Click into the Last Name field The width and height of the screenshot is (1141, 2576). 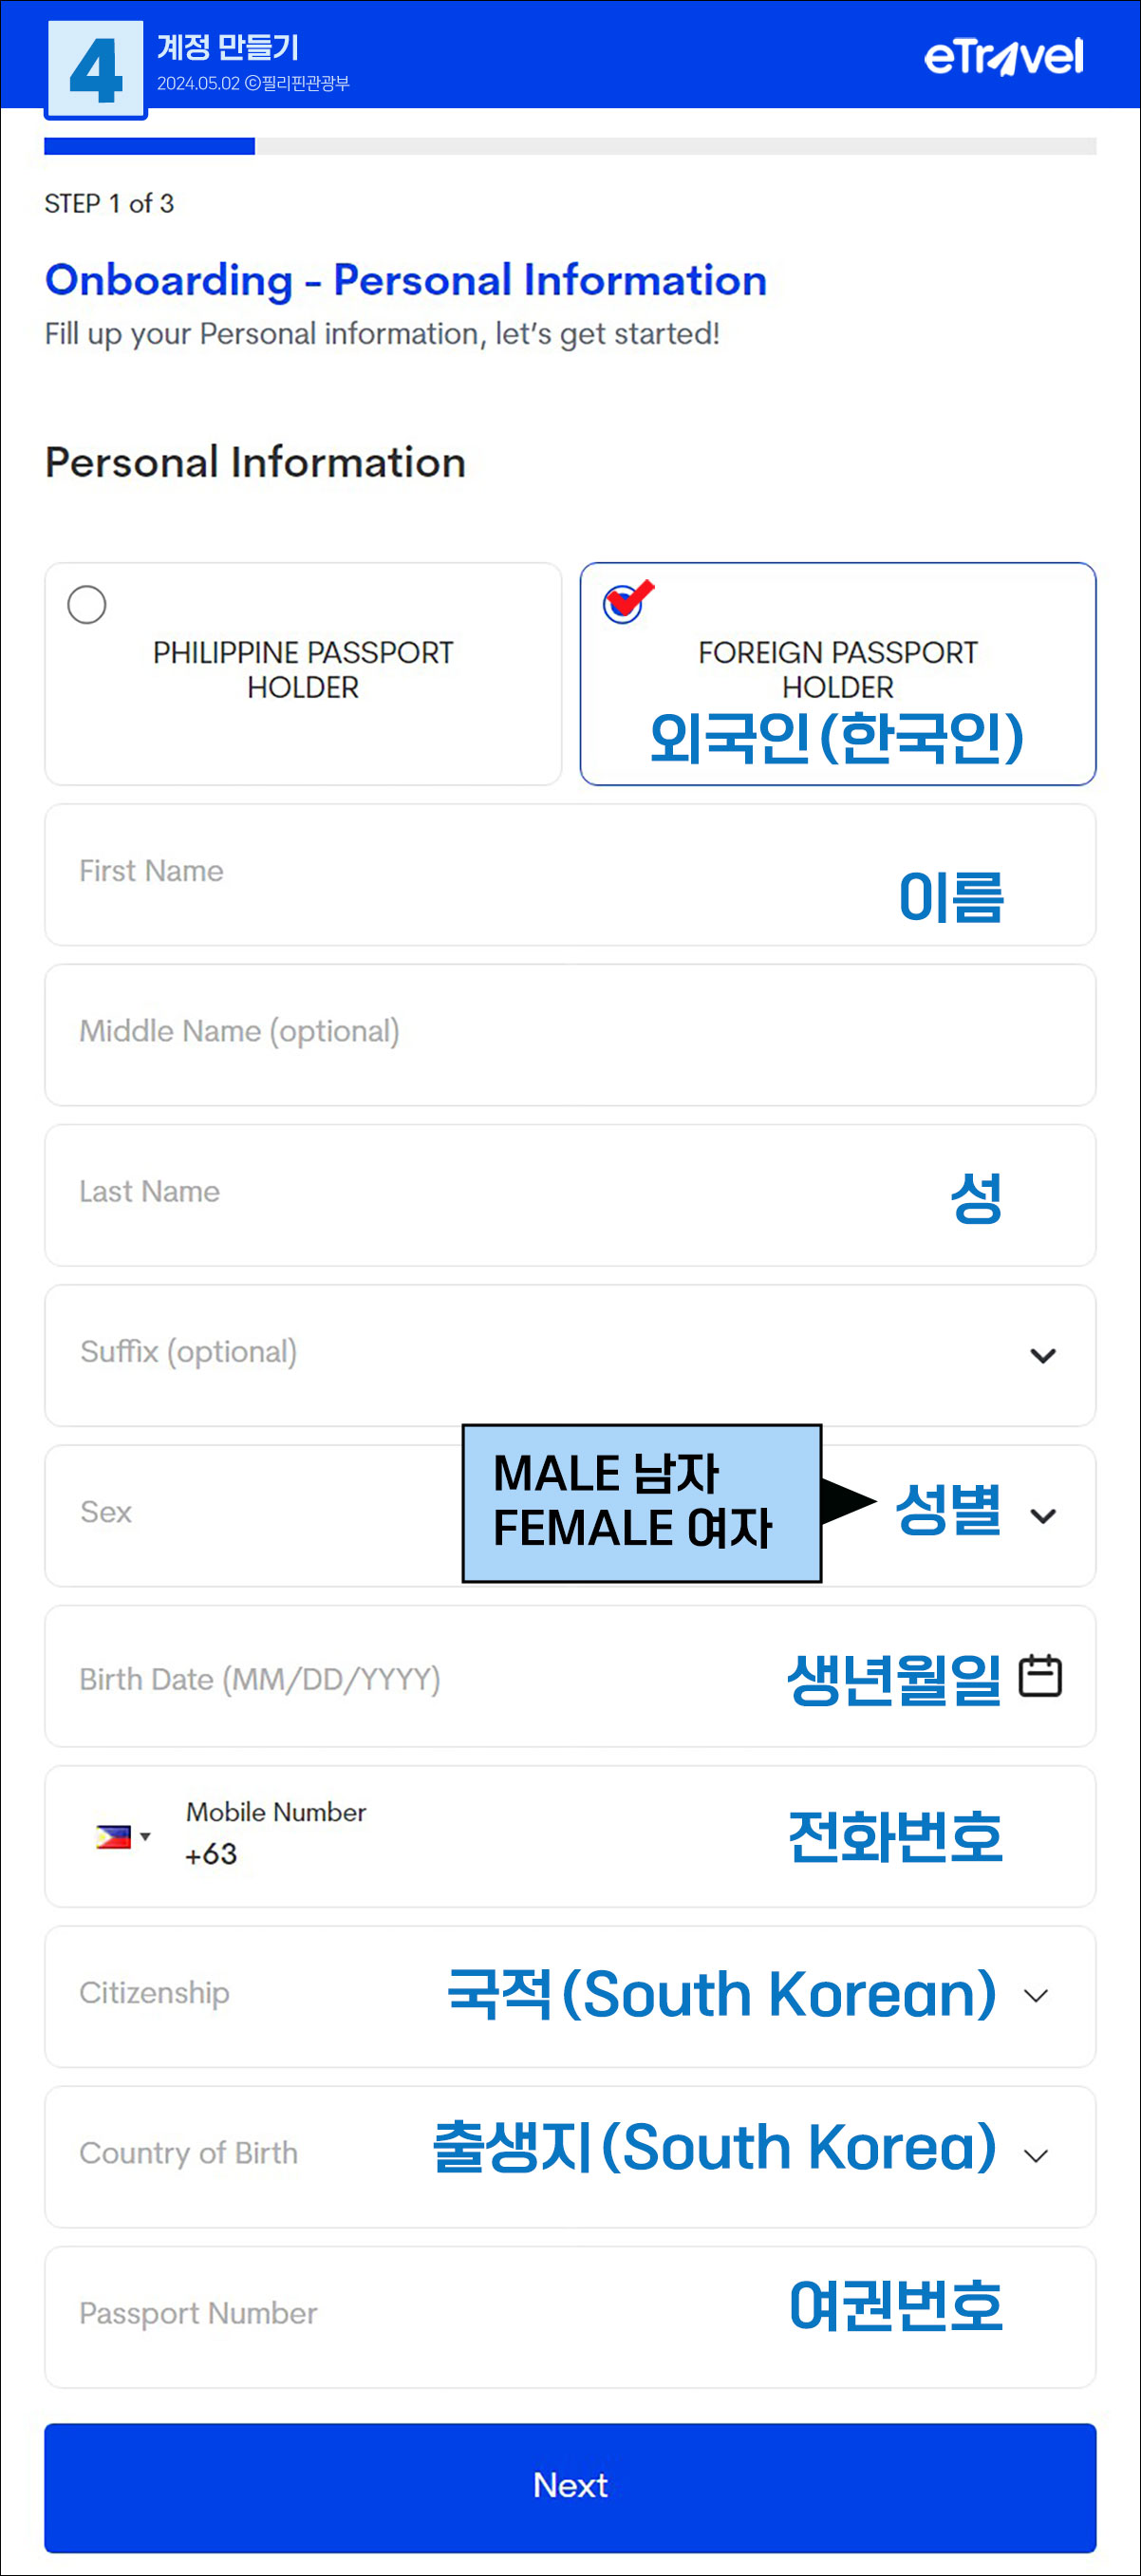[570, 1195]
